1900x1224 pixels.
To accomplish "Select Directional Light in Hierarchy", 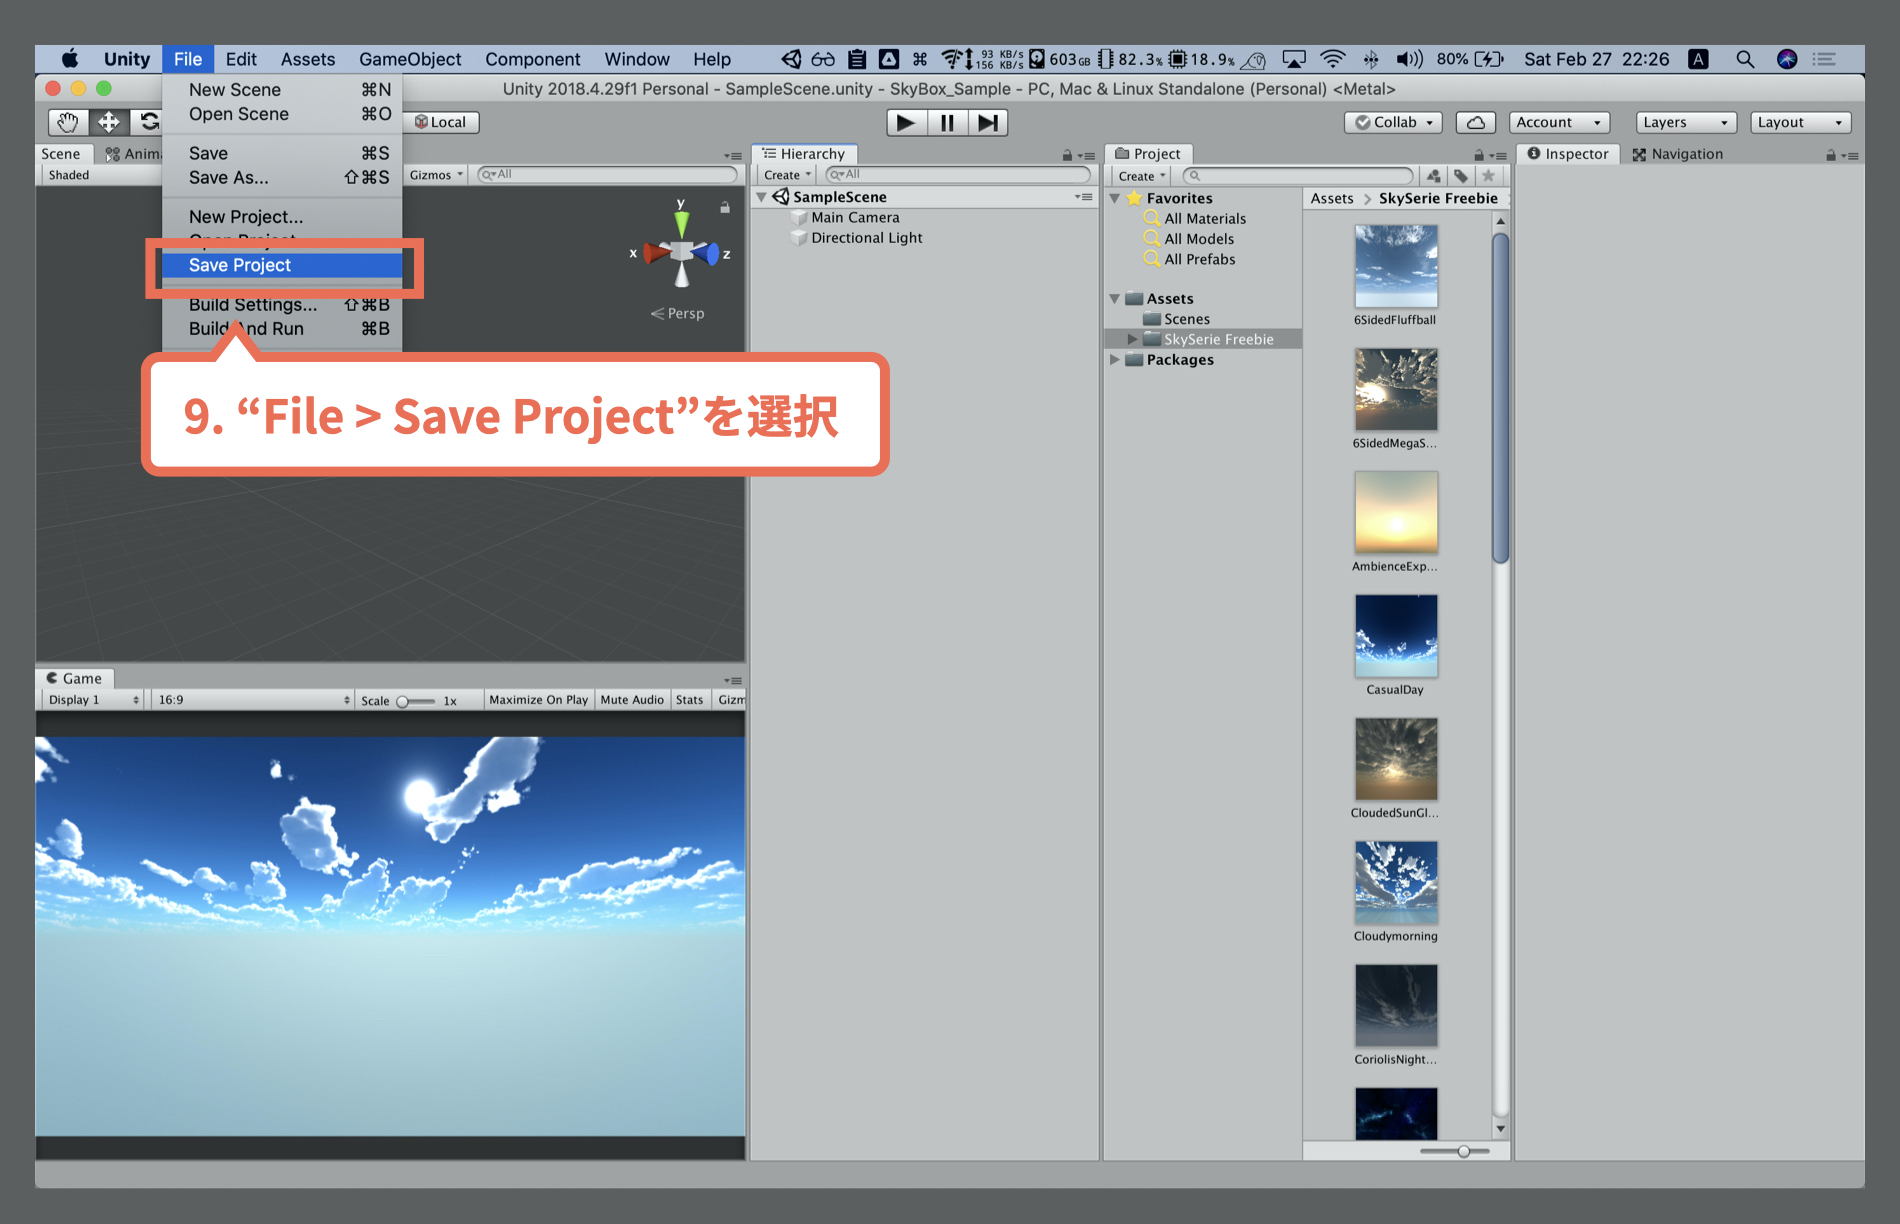I will coord(867,238).
